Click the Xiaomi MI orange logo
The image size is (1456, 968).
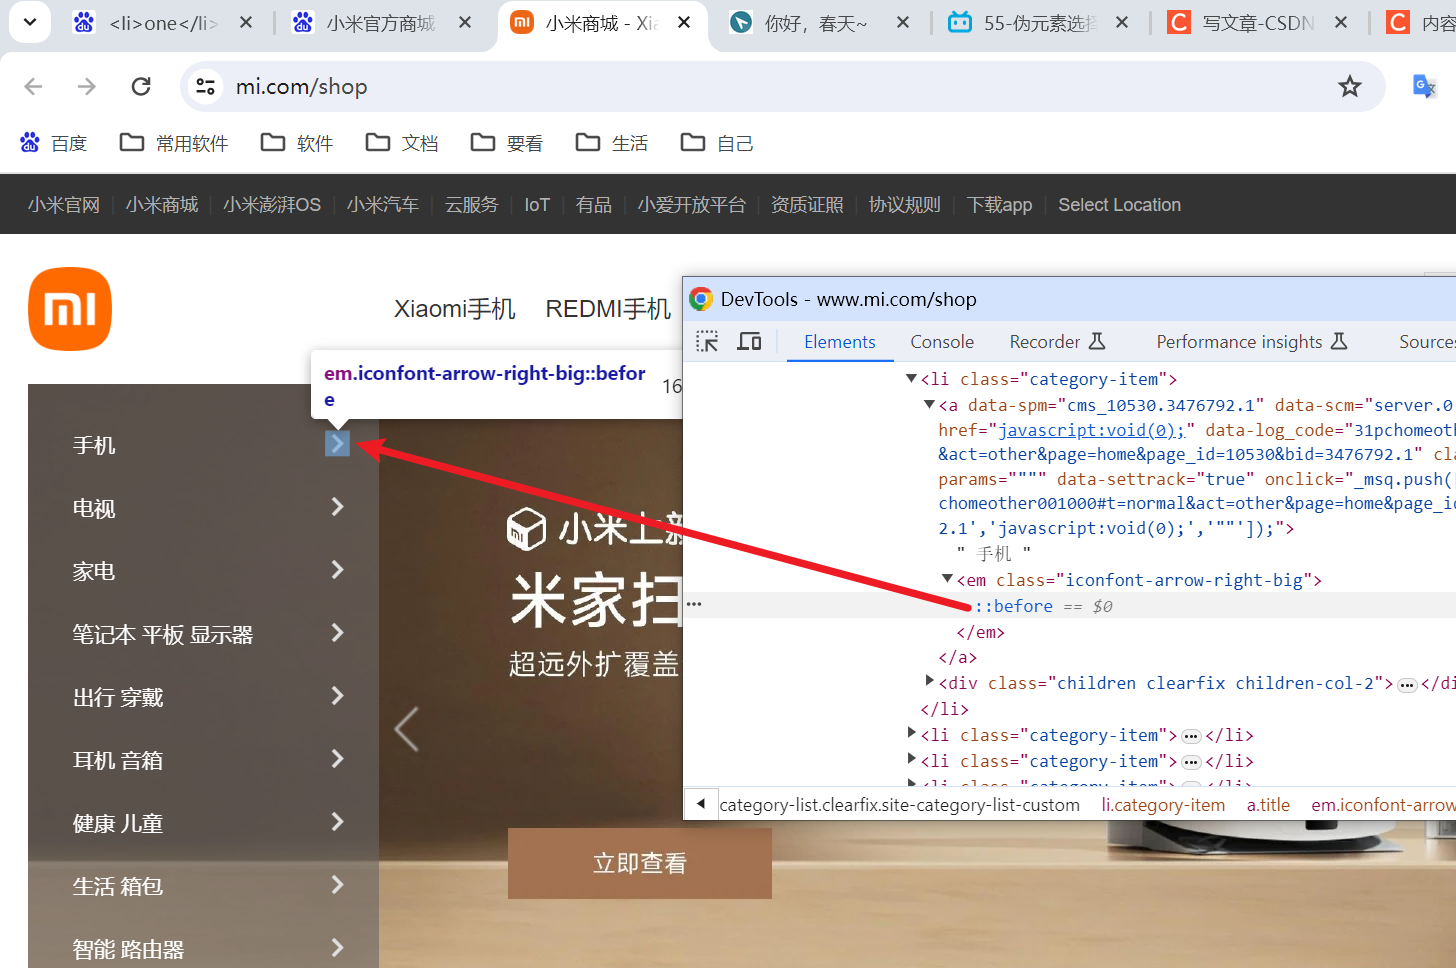(x=70, y=309)
